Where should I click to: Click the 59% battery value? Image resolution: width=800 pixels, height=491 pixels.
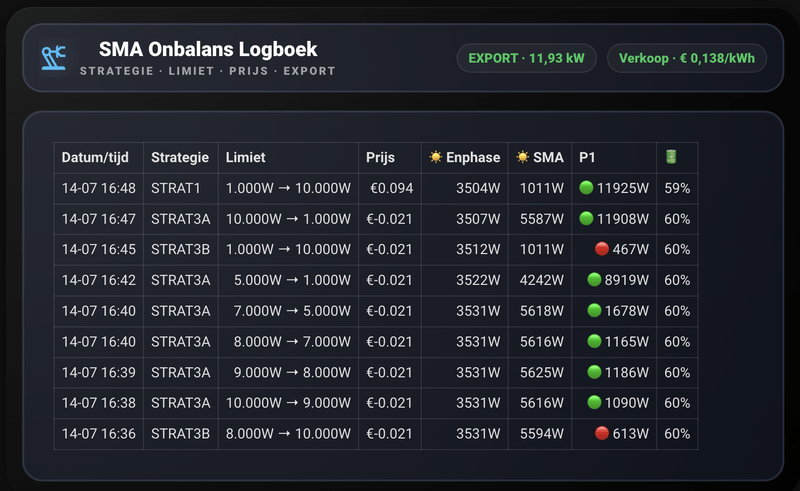click(677, 188)
